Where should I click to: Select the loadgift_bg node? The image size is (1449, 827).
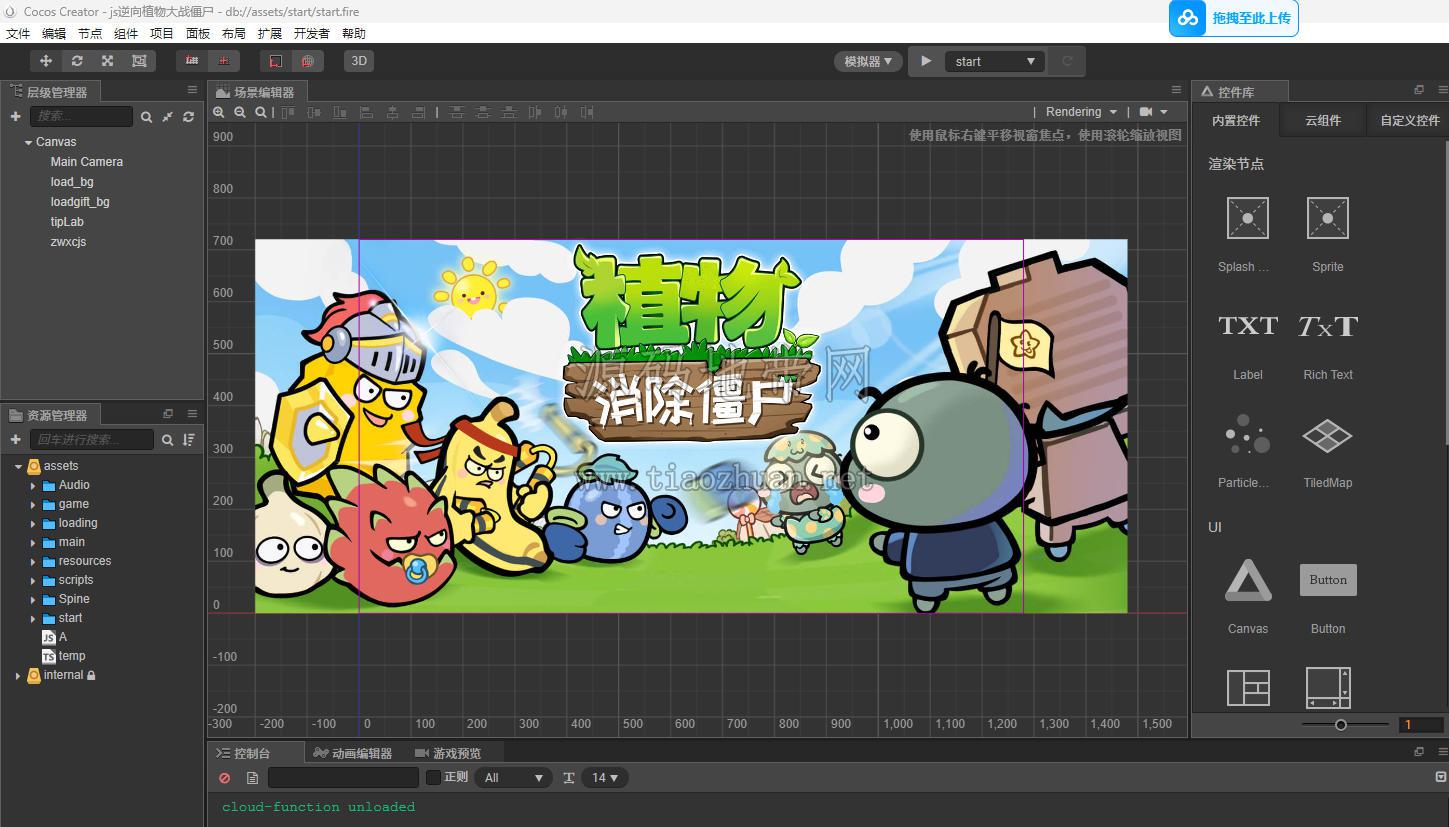coord(80,202)
